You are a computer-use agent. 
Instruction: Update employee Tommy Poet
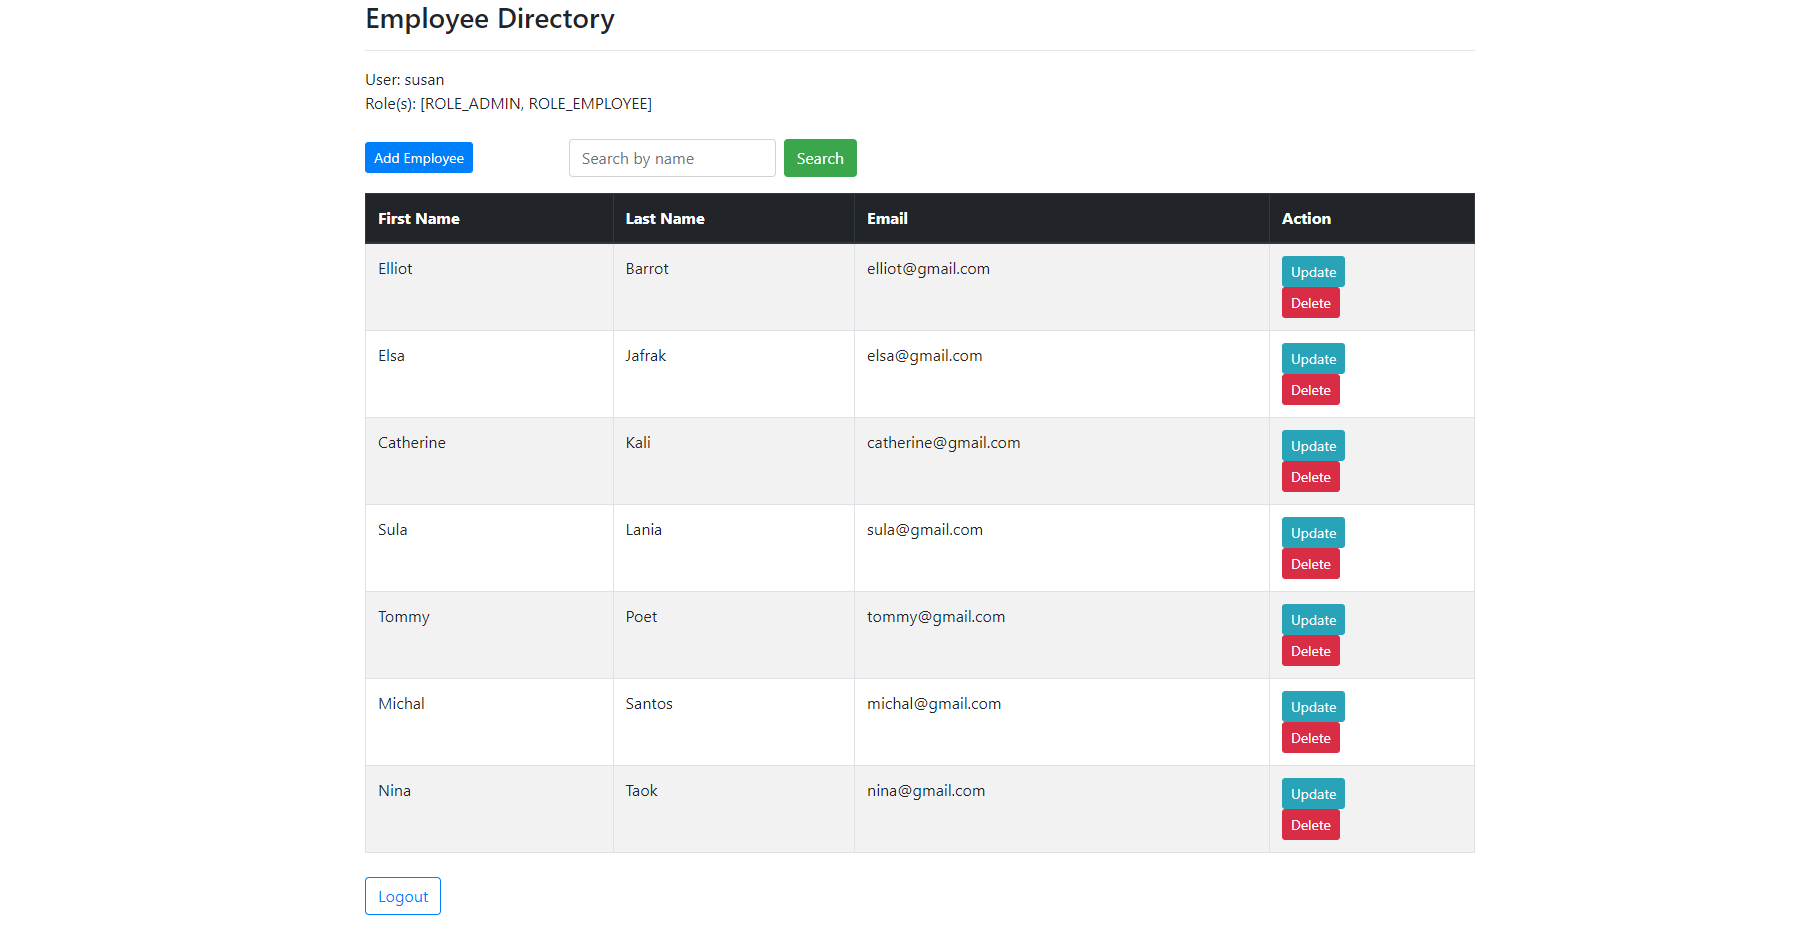pyautogui.click(x=1312, y=619)
